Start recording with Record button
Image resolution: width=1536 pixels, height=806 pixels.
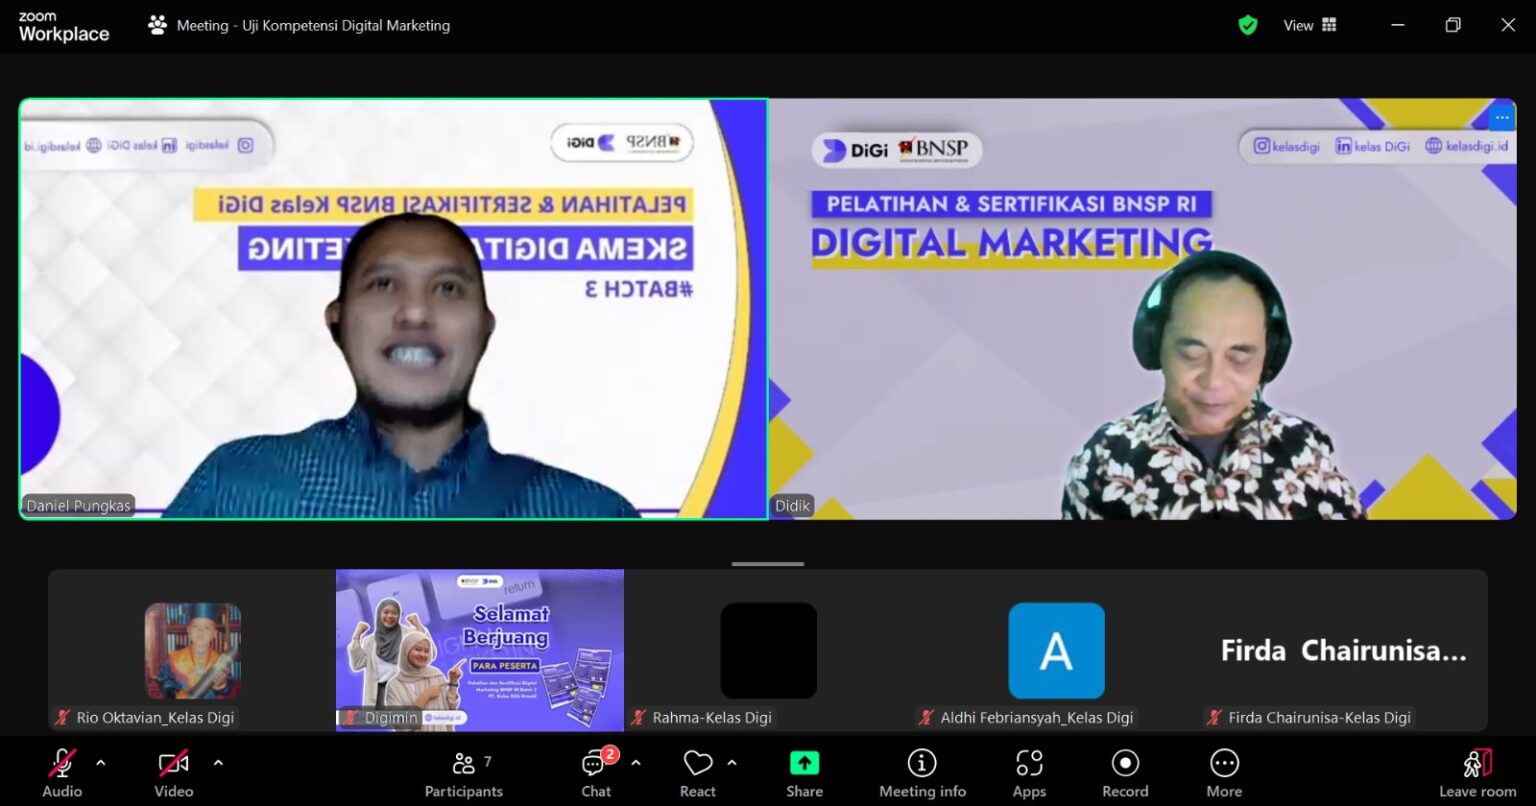(1125, 773)
